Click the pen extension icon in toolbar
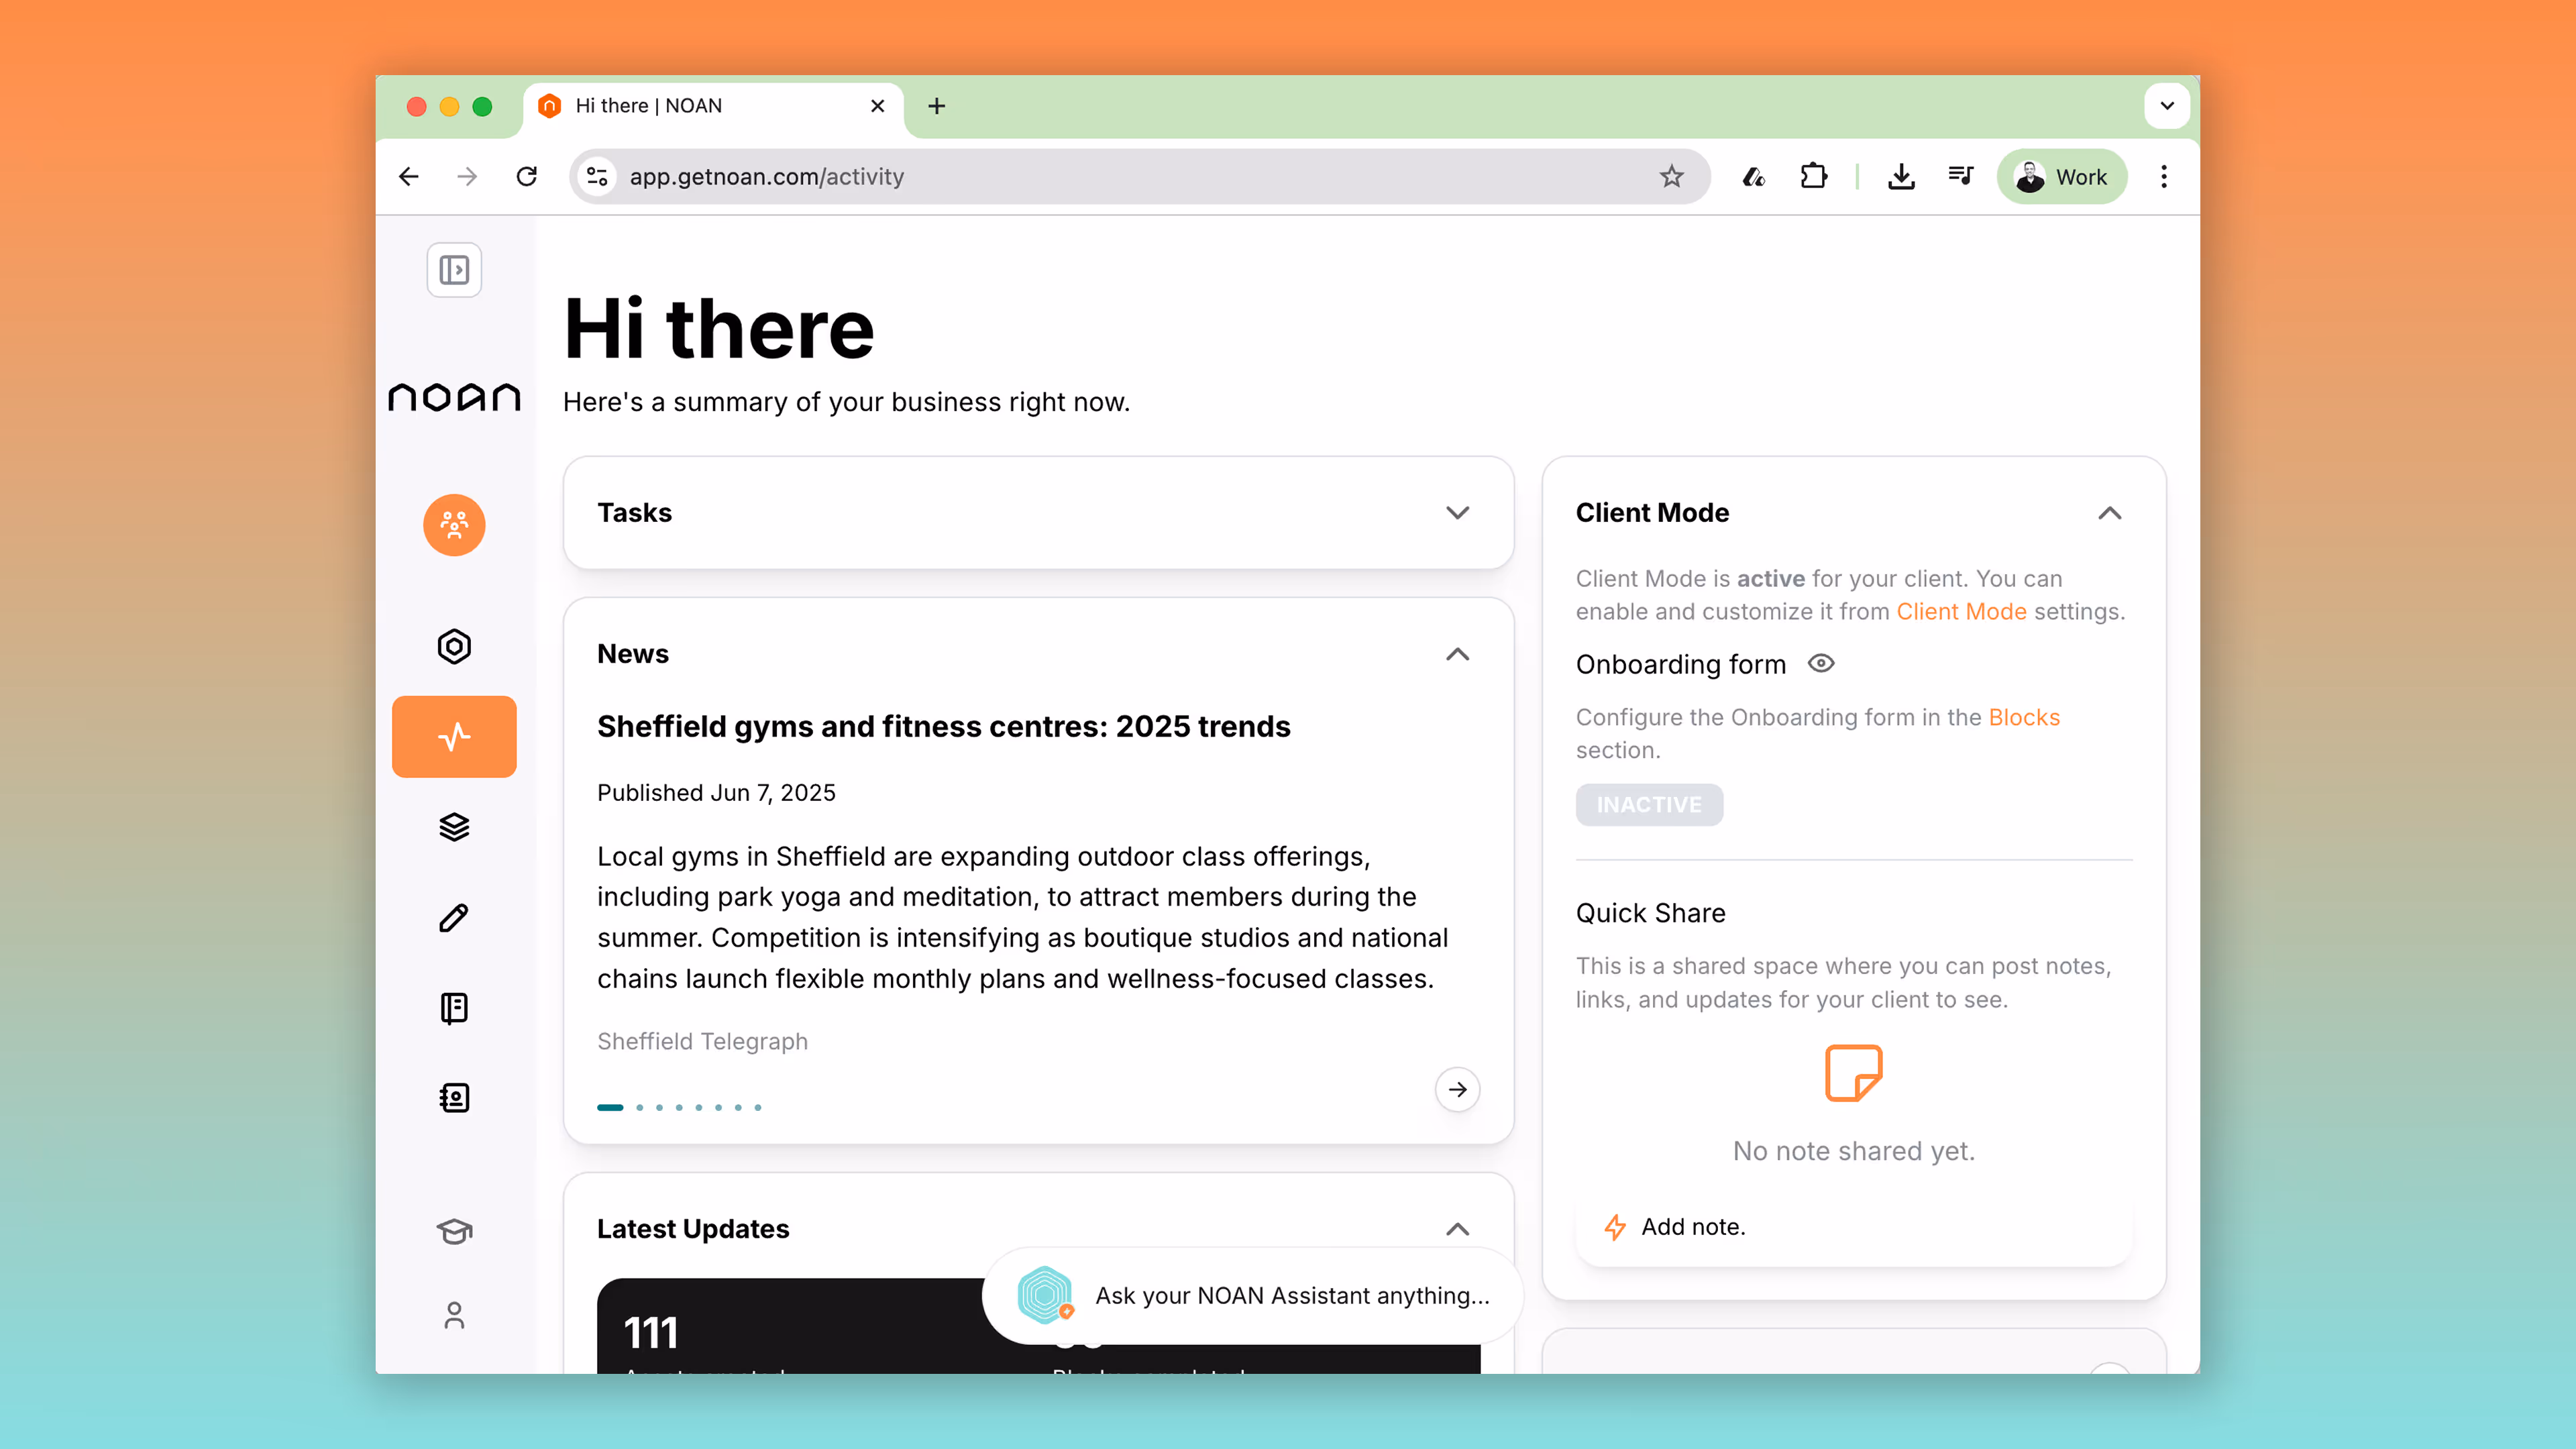This screenshot has width=2576, height=1449. coord(1753,177)
